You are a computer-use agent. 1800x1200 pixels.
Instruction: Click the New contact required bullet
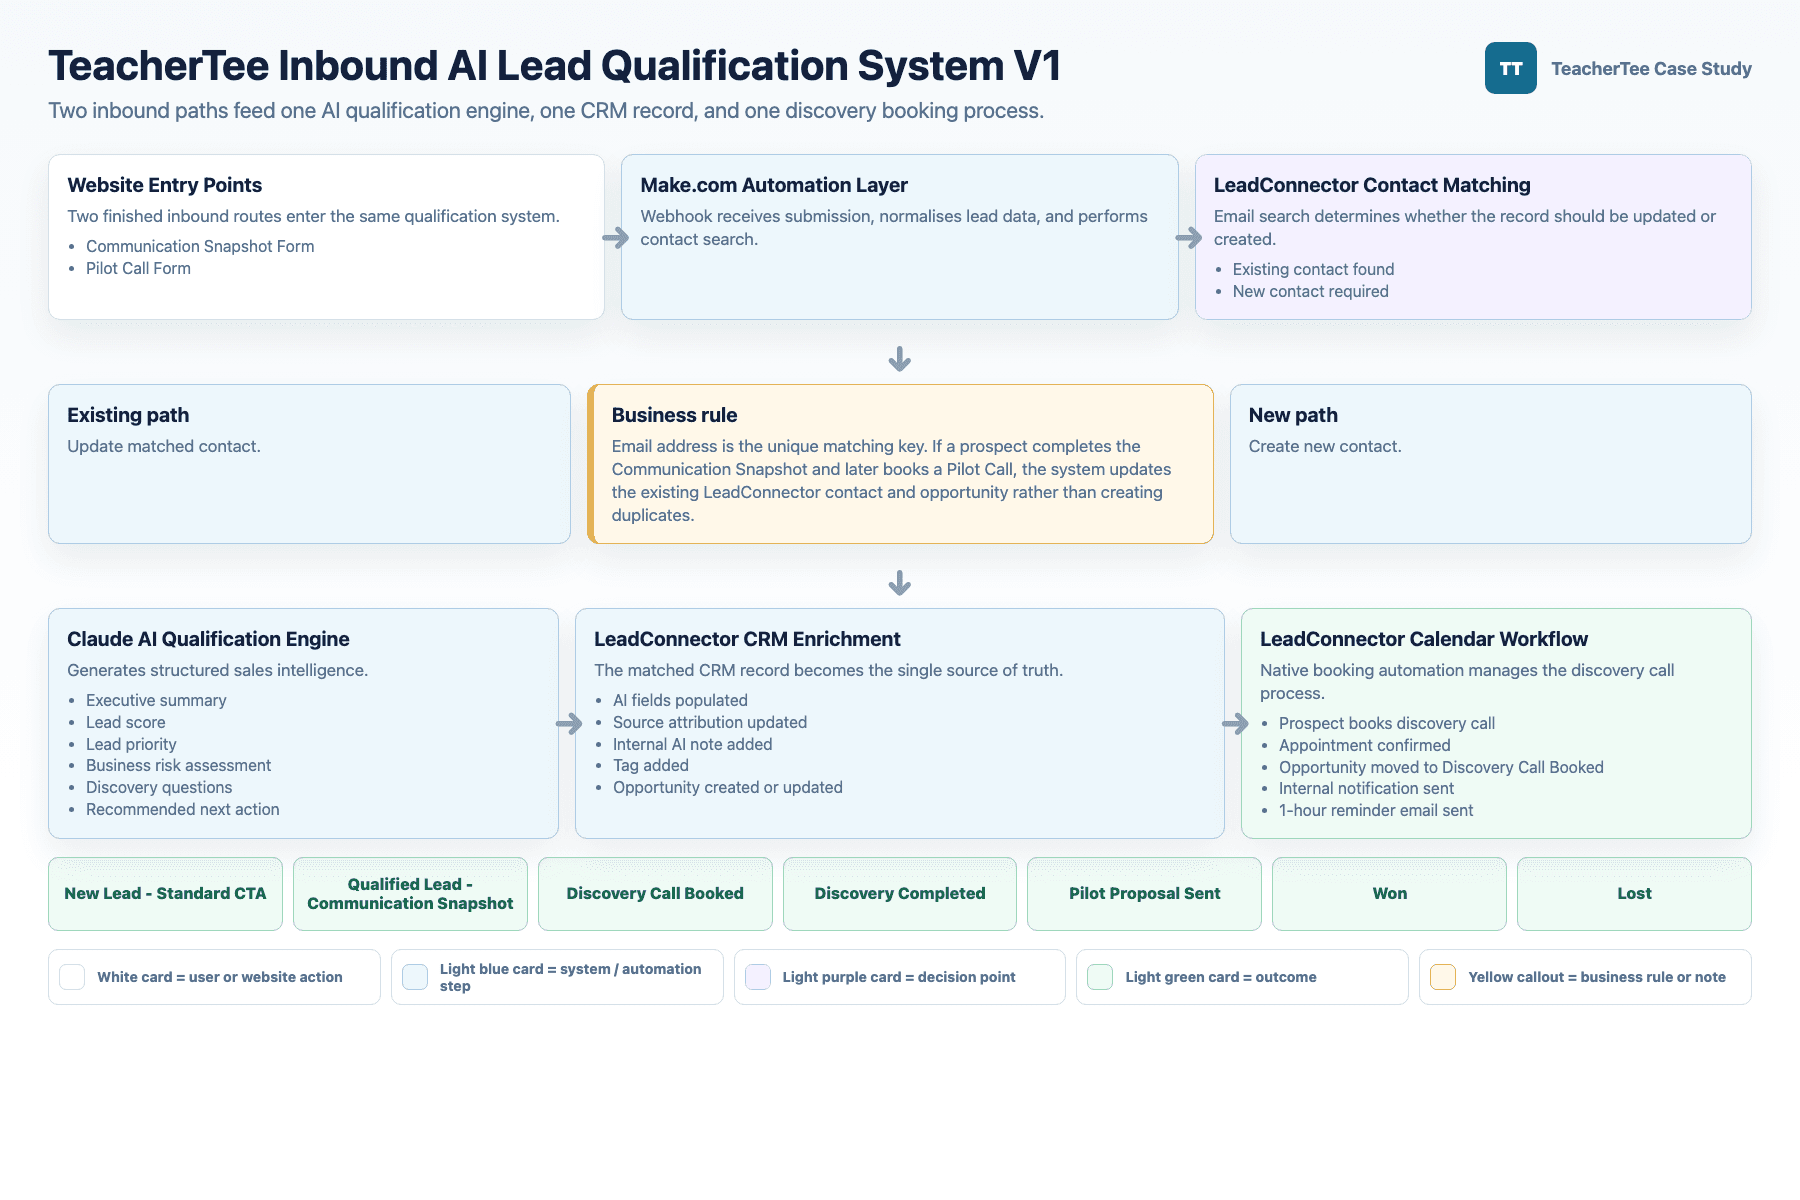point(1310,291)
